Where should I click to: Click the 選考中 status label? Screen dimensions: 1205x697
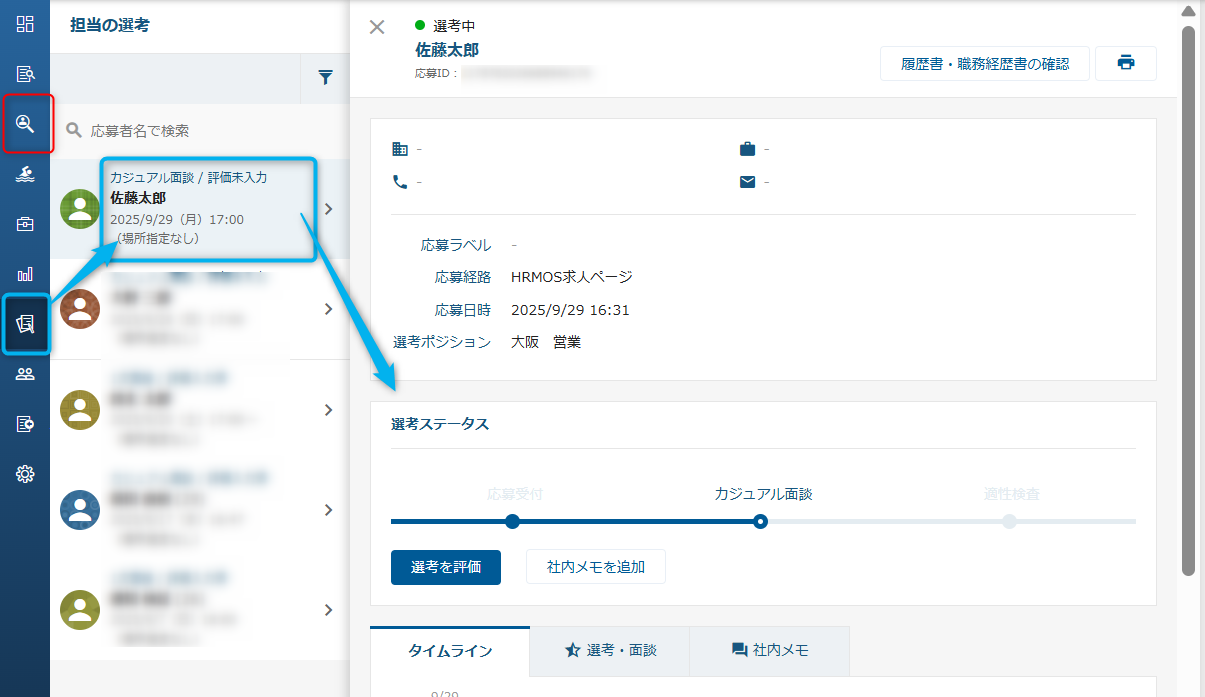(x=454, y=26)
